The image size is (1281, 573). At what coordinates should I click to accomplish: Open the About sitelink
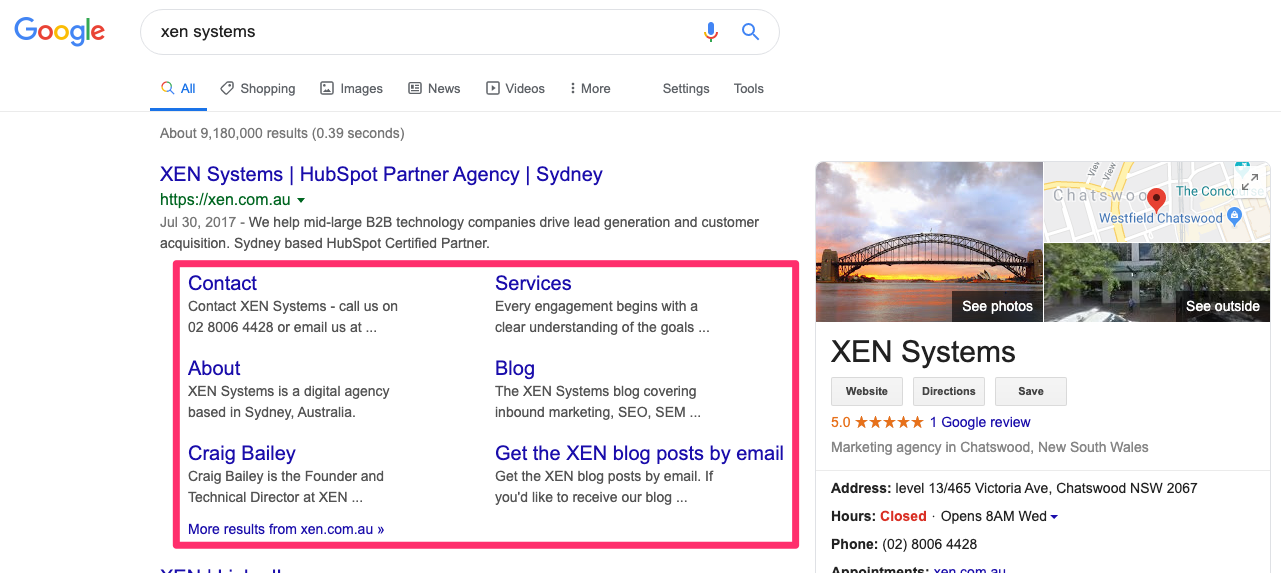214,368
